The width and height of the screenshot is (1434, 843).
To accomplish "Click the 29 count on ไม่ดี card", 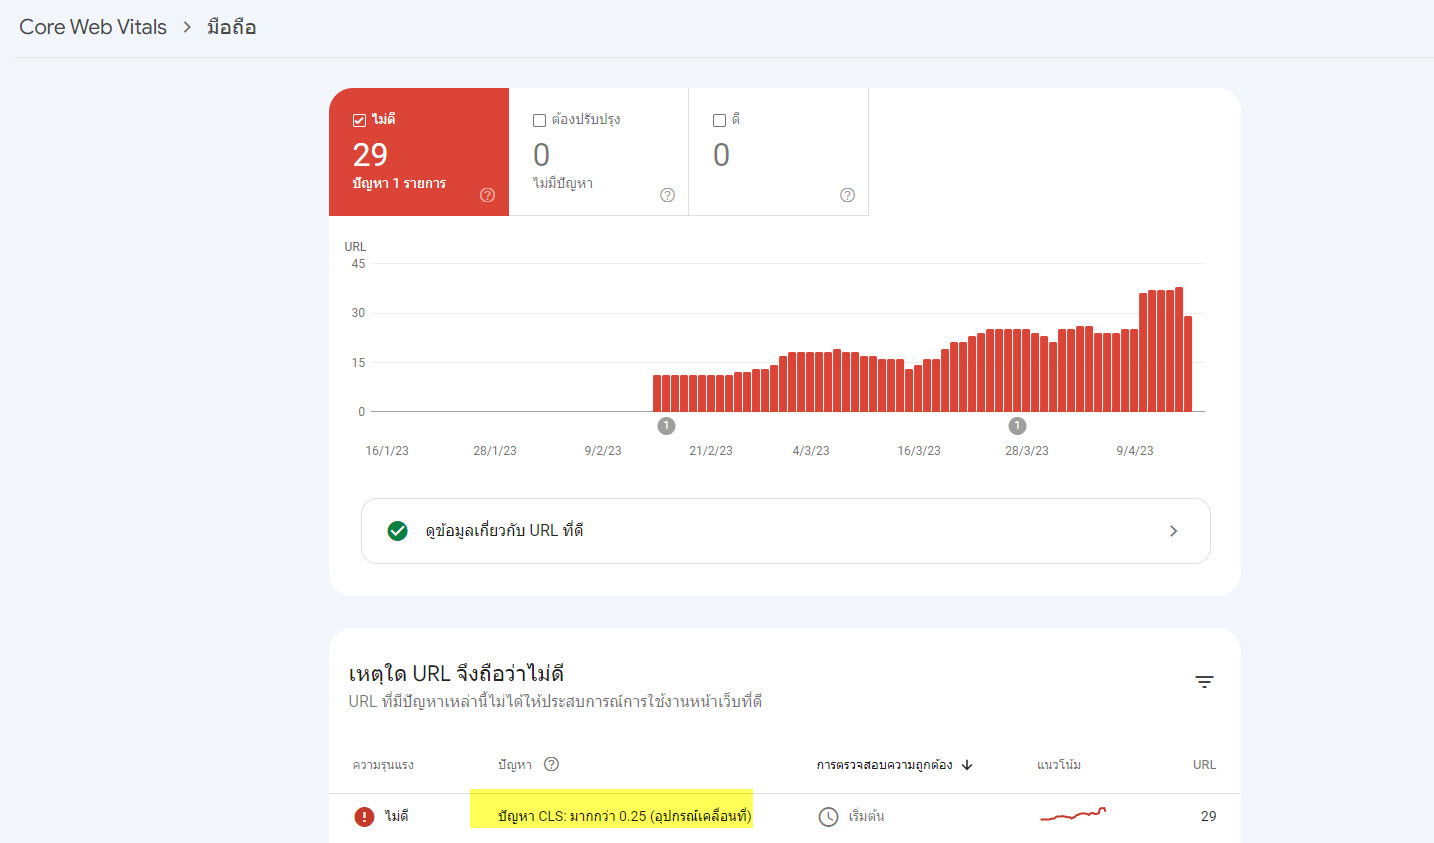I will (370, 155).
